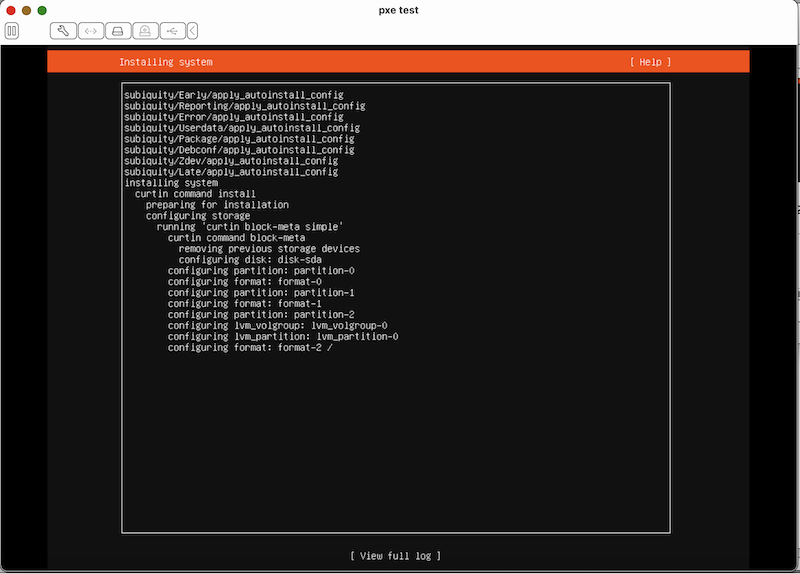Click 'configuring format: format-0' line

(x=245, y=282)
